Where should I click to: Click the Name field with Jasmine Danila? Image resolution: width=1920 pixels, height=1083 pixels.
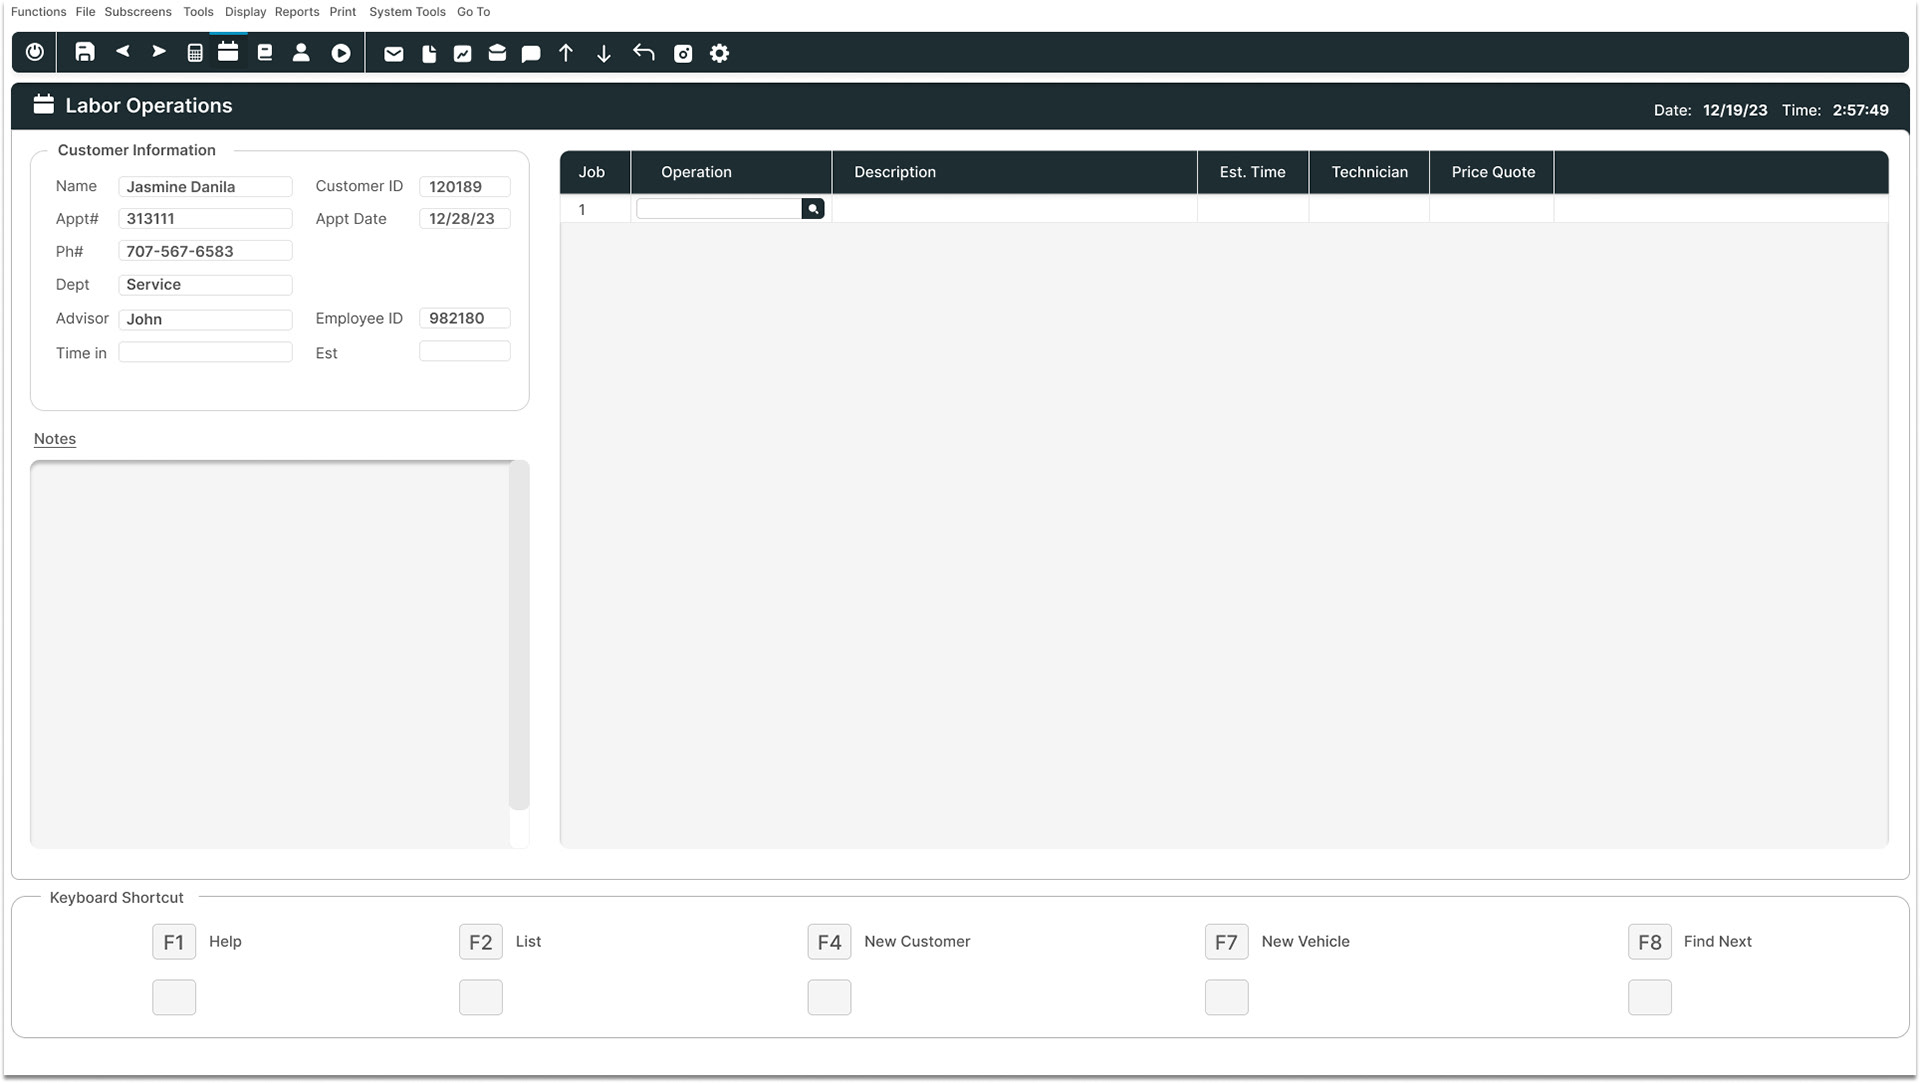click(205, 187)
